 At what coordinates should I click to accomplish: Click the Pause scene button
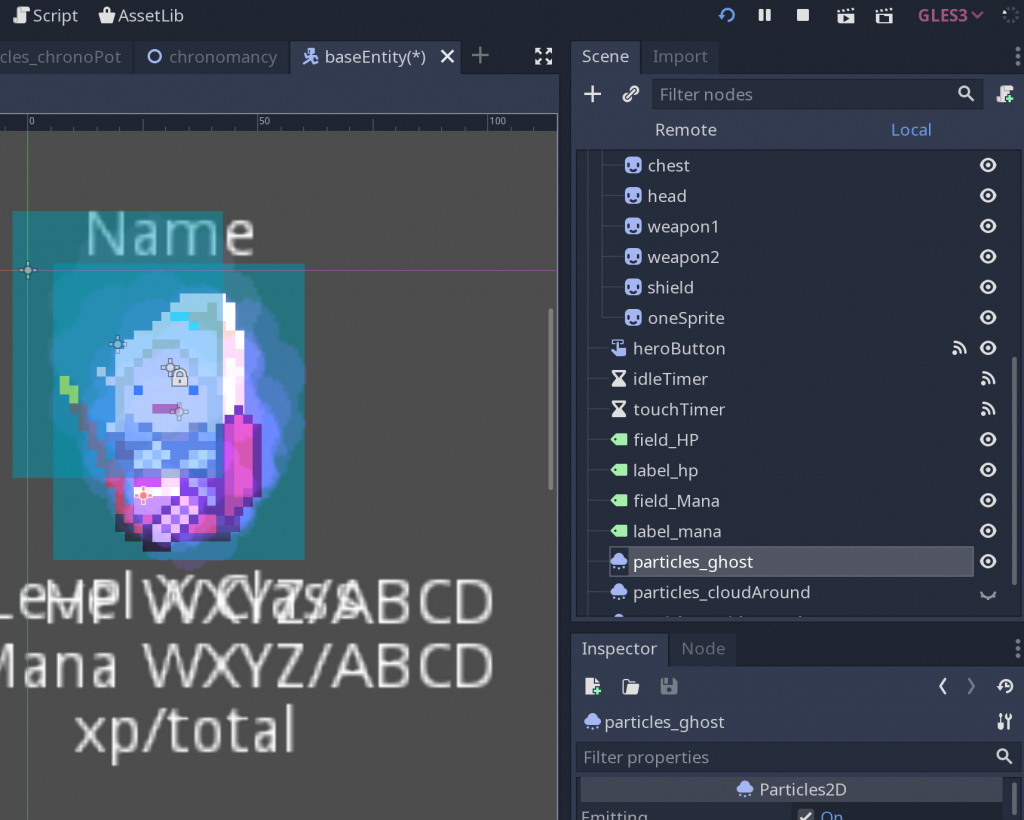tap(765, 15)
